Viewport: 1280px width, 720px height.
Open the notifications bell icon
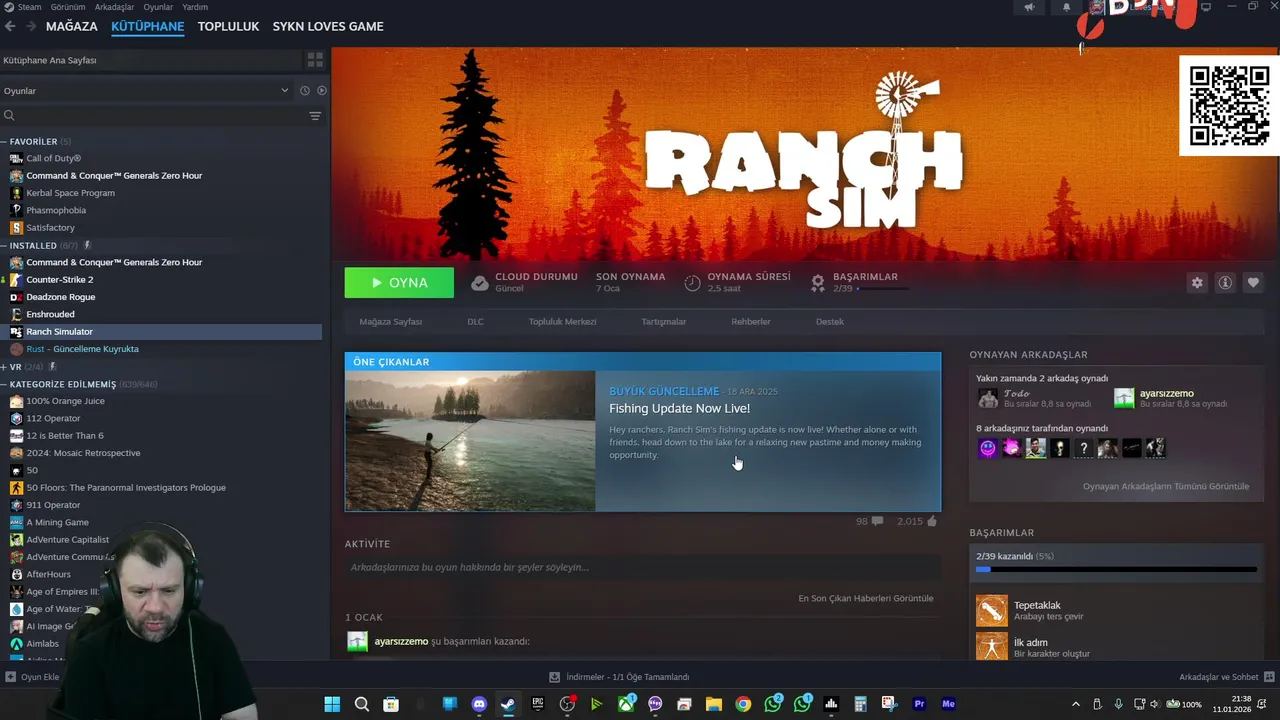pyautogui.click(x=1066, y=7)
